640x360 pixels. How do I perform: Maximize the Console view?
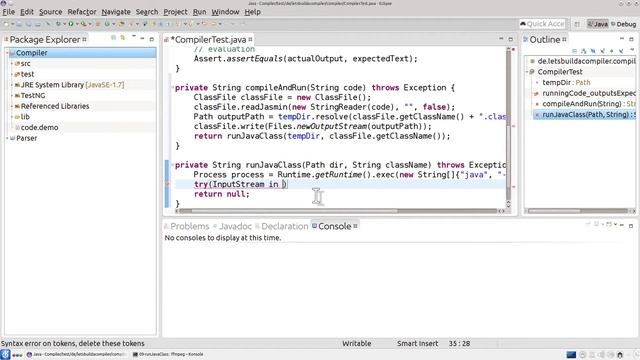631,225
